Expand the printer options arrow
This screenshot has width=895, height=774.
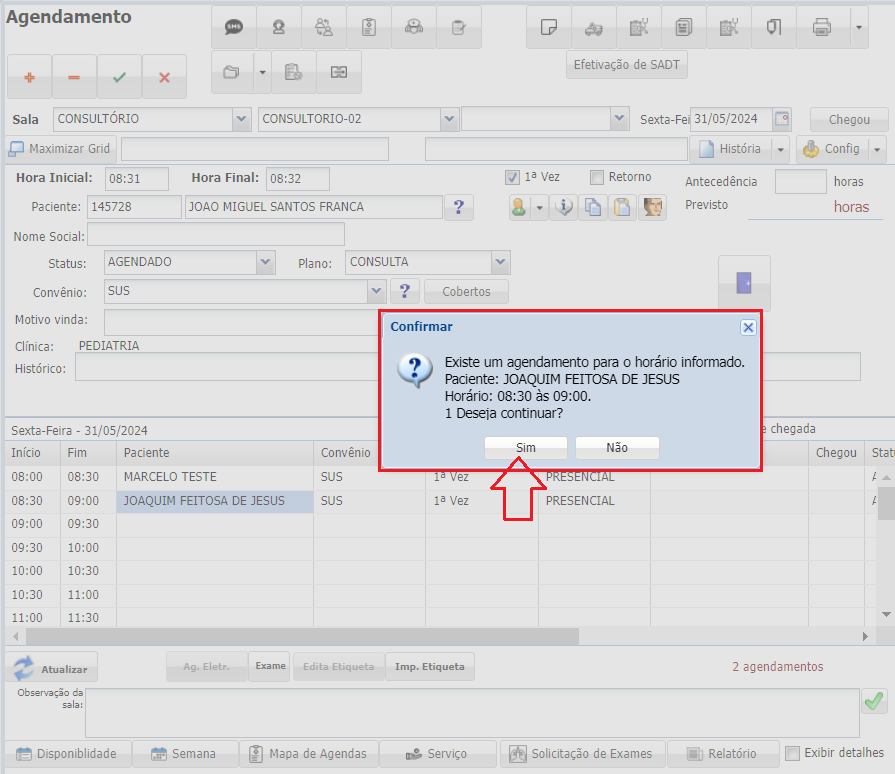(x=858, y=27)
